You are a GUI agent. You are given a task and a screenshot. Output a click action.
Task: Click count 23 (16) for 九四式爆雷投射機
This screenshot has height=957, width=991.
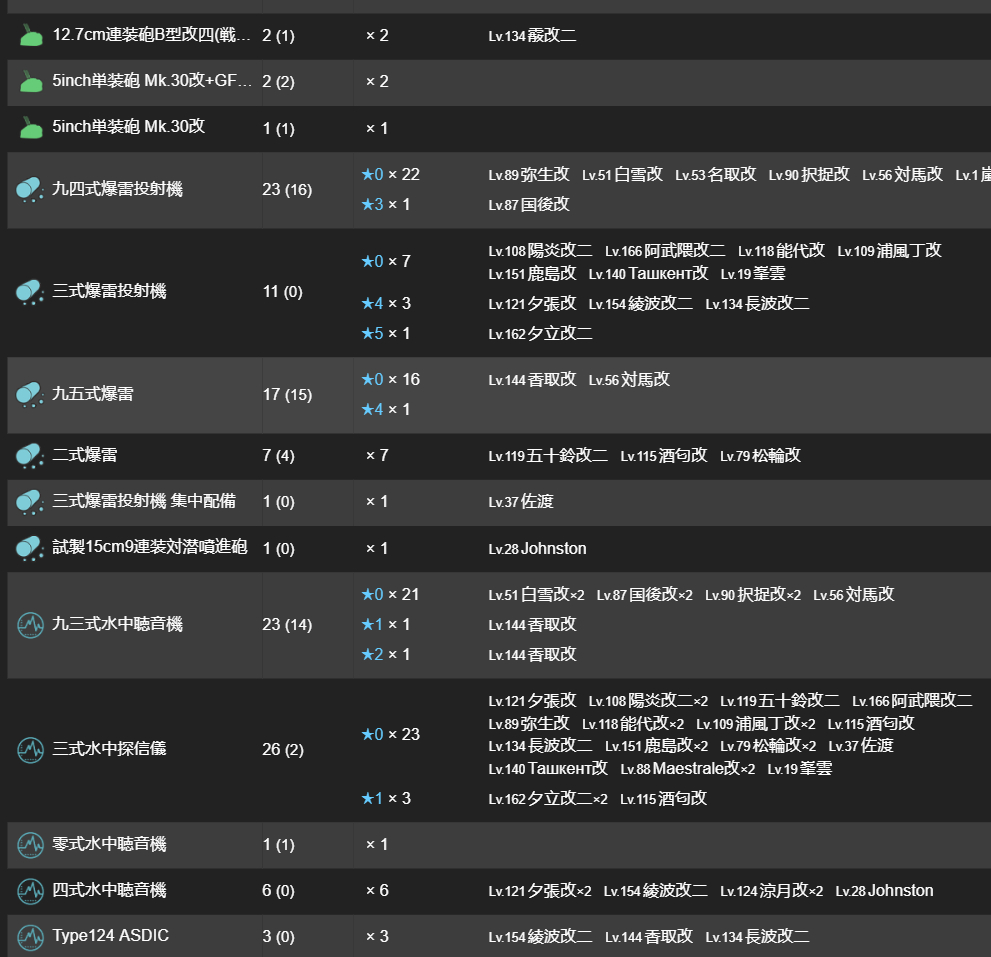pyautogui.click(x=287, y=190)
